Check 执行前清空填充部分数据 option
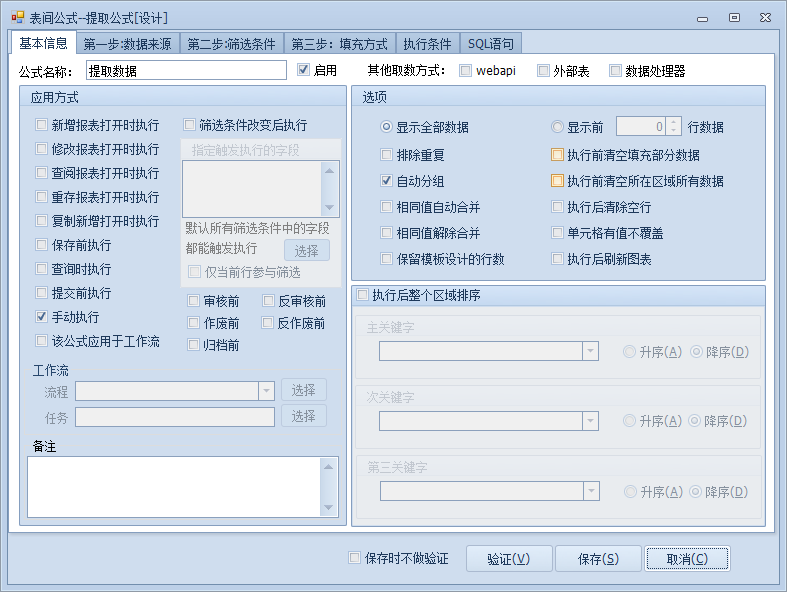787x592 pixels. tap(557, 155)
